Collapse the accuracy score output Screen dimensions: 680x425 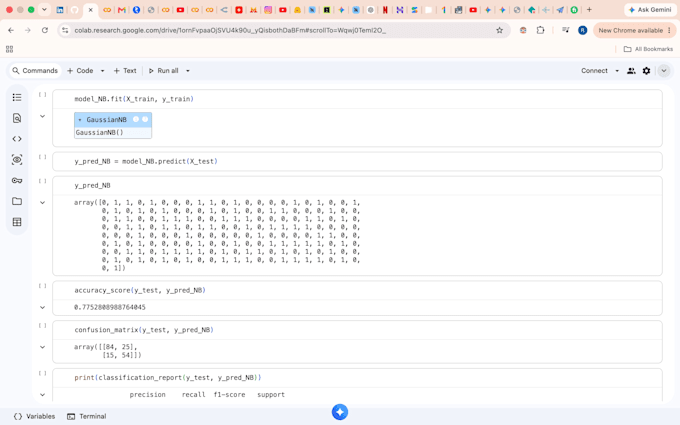coord(42,307)
